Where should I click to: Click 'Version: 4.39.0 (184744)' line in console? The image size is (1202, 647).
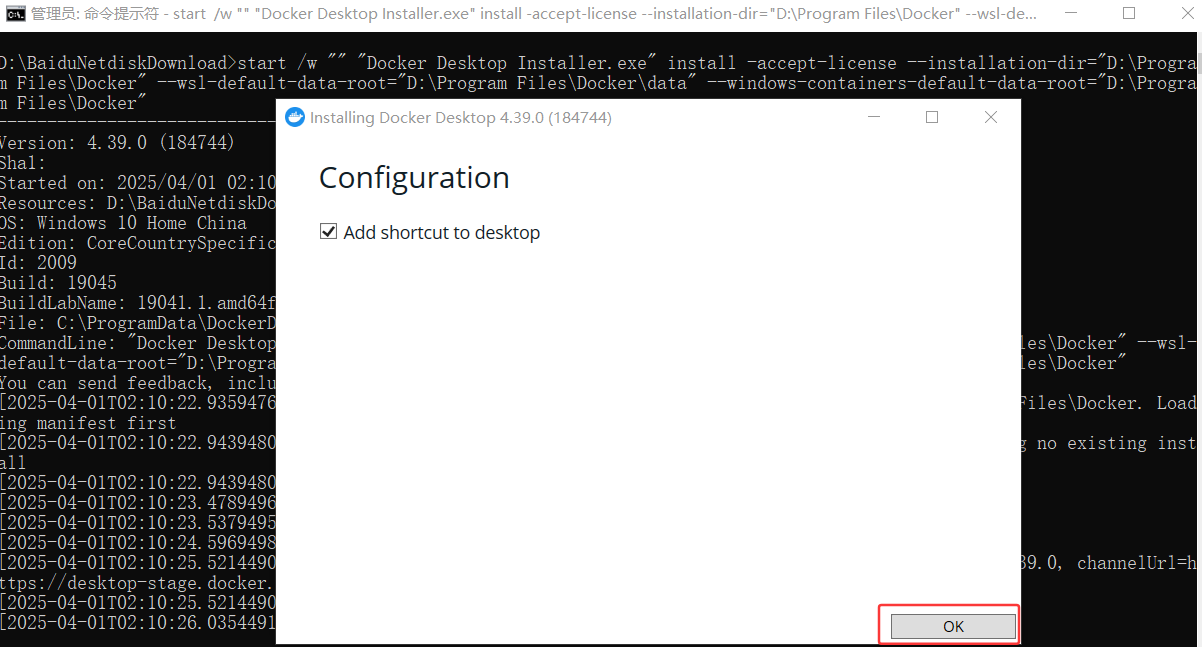pos(117,143)
